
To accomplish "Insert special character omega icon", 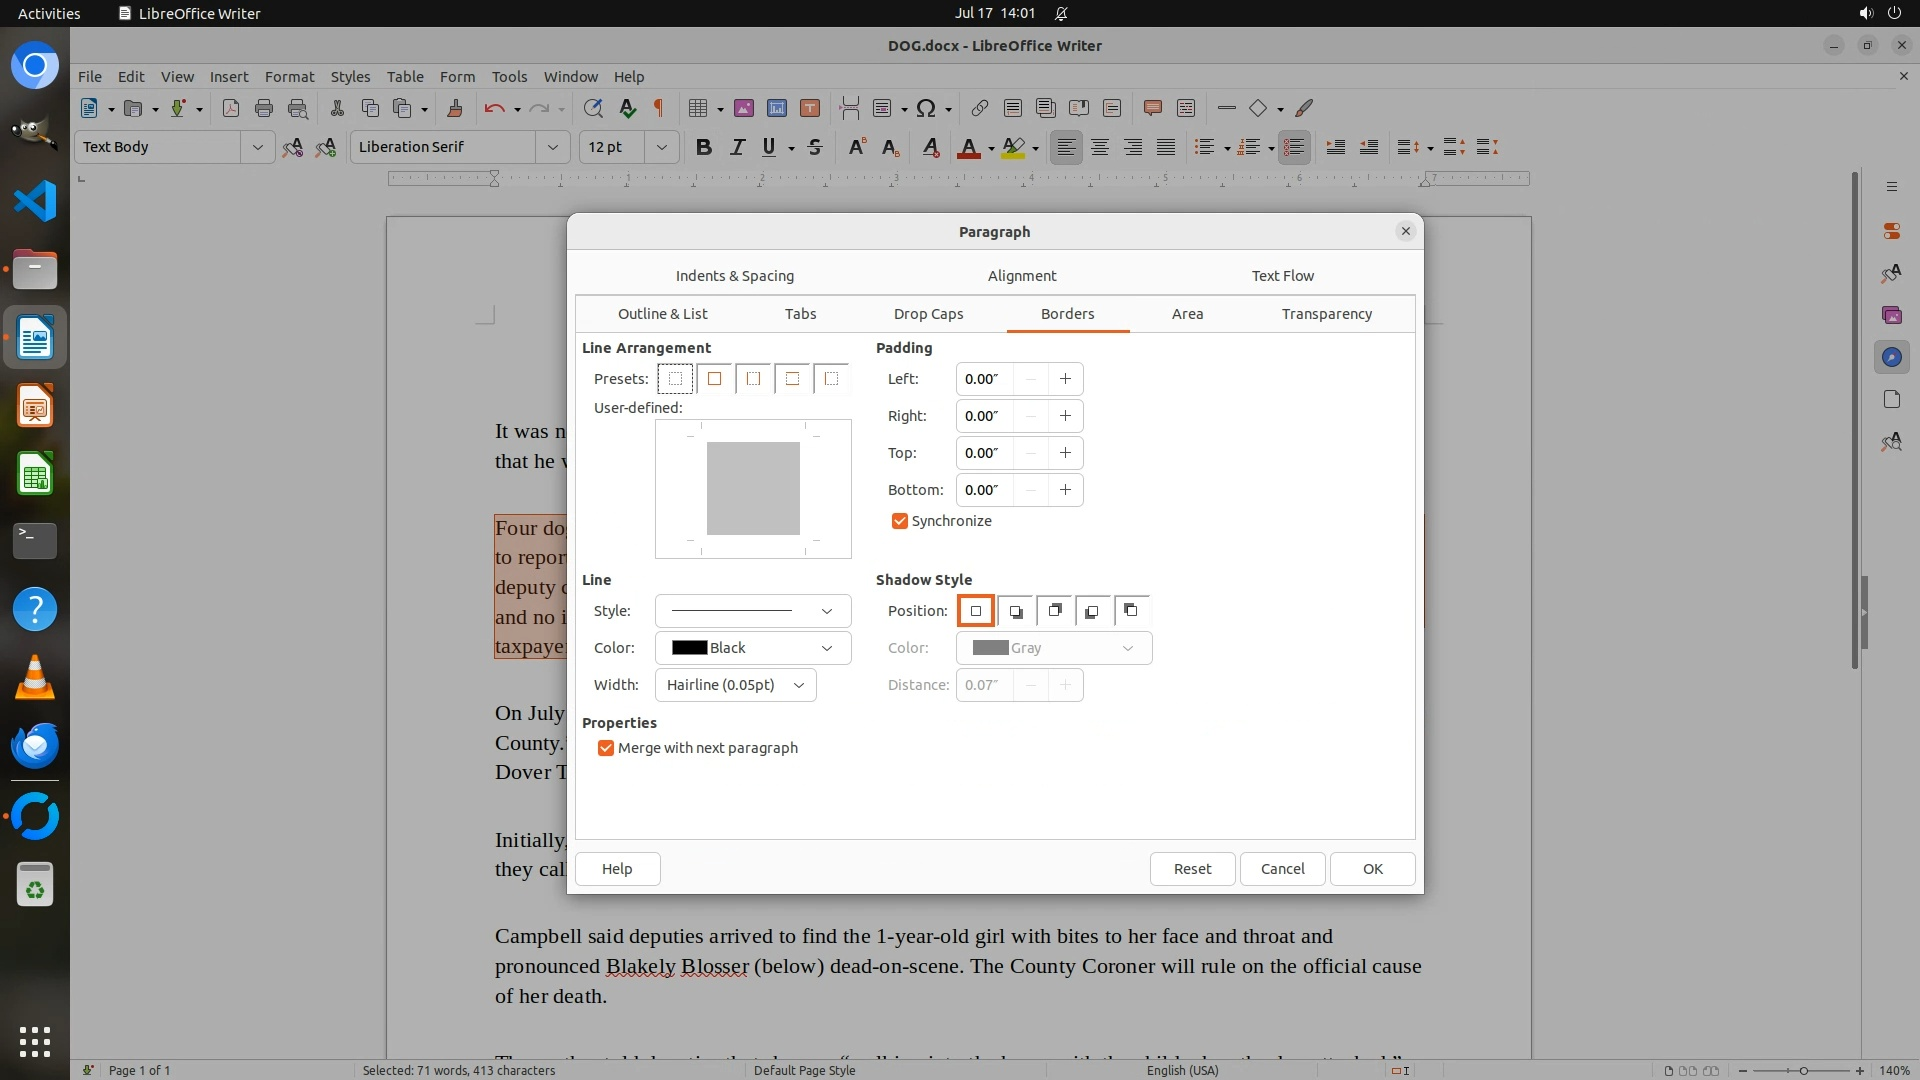I will click(x=925, y=108).
